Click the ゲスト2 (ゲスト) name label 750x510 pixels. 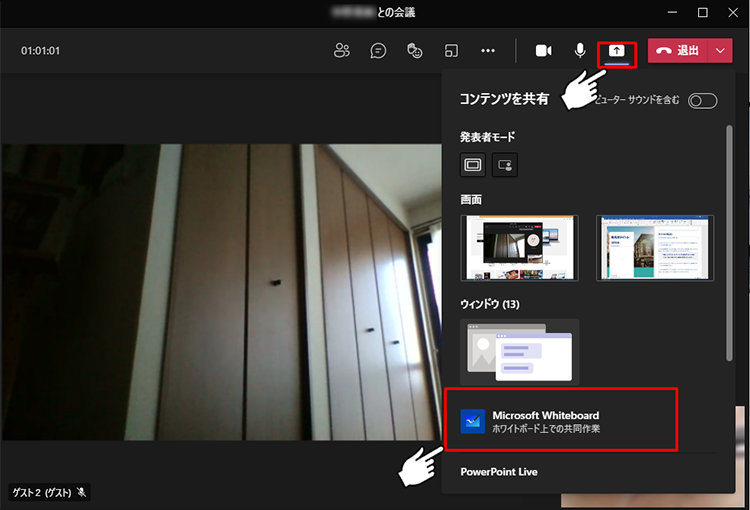click(42, 492)
